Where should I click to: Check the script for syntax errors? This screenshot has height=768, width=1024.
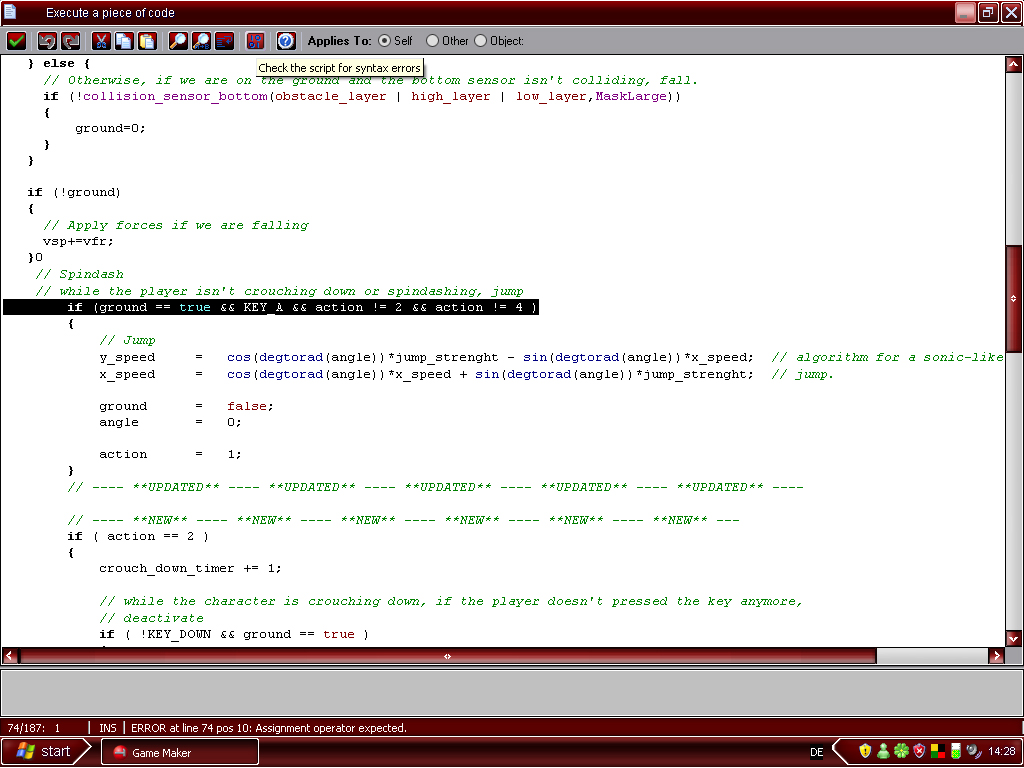pyautogui.click(x=255, y=41)
